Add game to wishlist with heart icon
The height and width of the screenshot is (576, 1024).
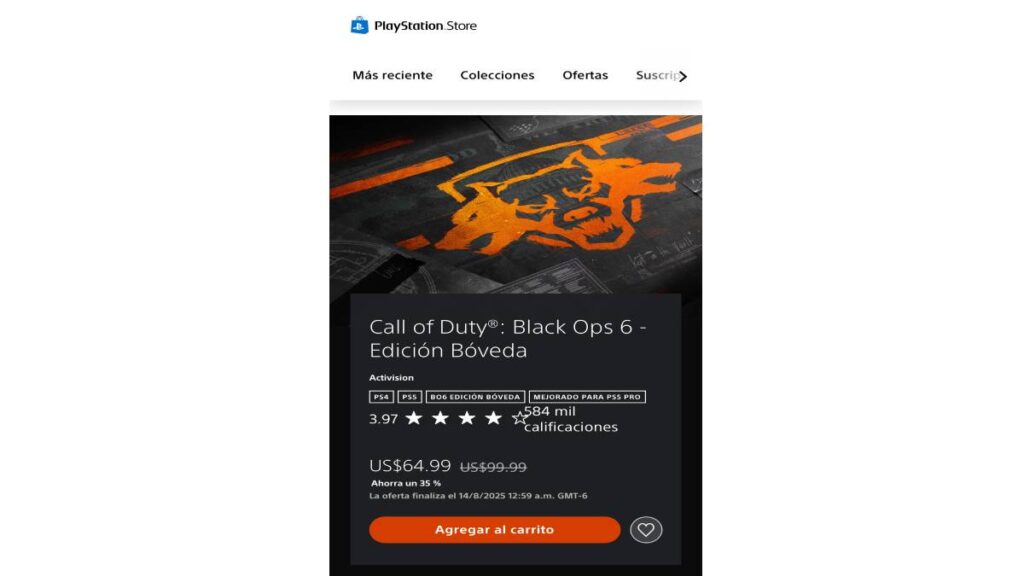tap(646, 530)
